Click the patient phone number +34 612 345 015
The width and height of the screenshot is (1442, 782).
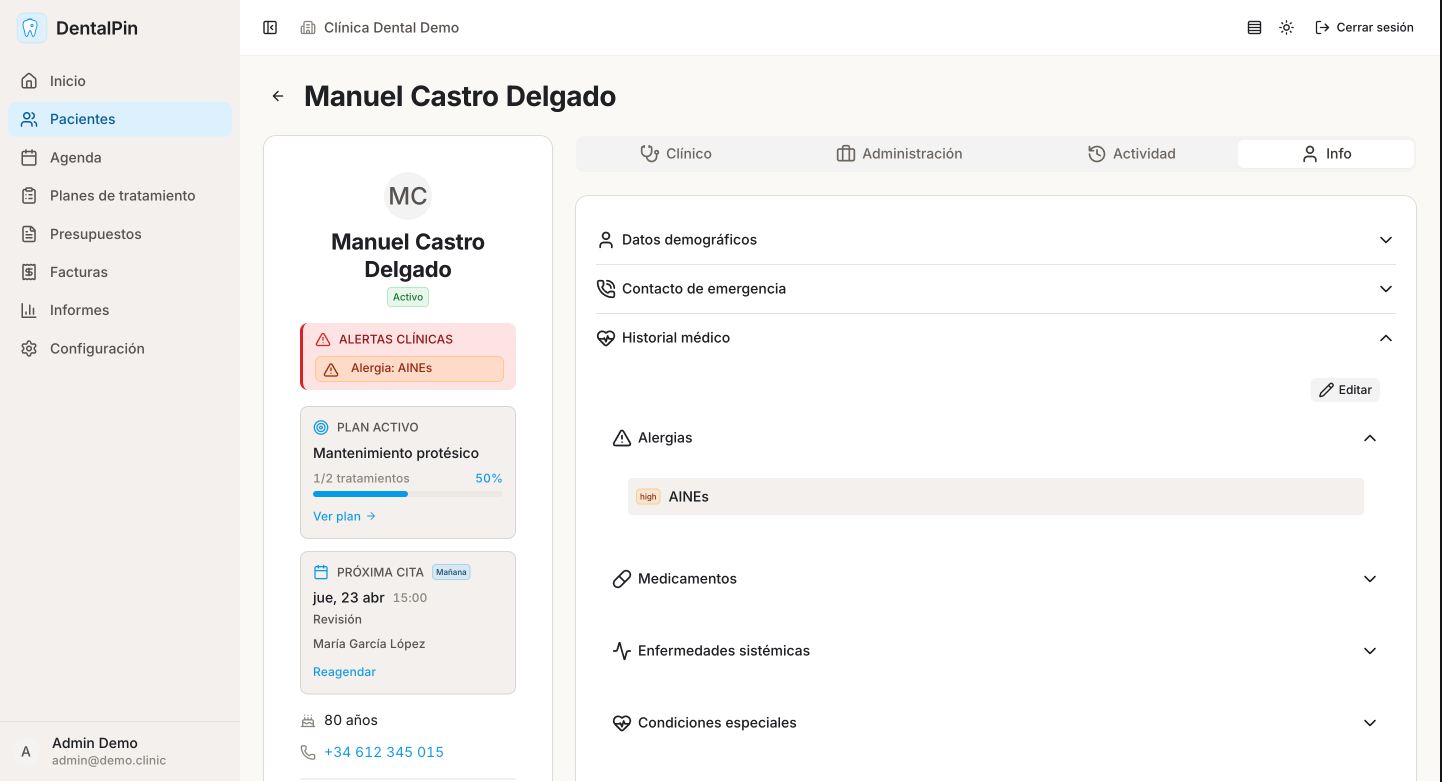coord(384,752)
